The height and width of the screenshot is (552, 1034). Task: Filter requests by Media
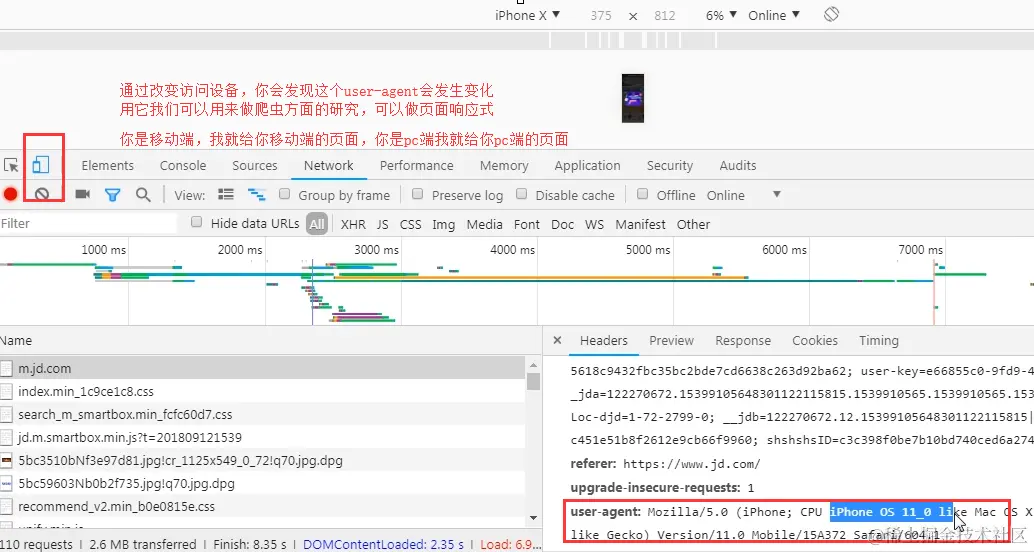click(x=484, y=224)
